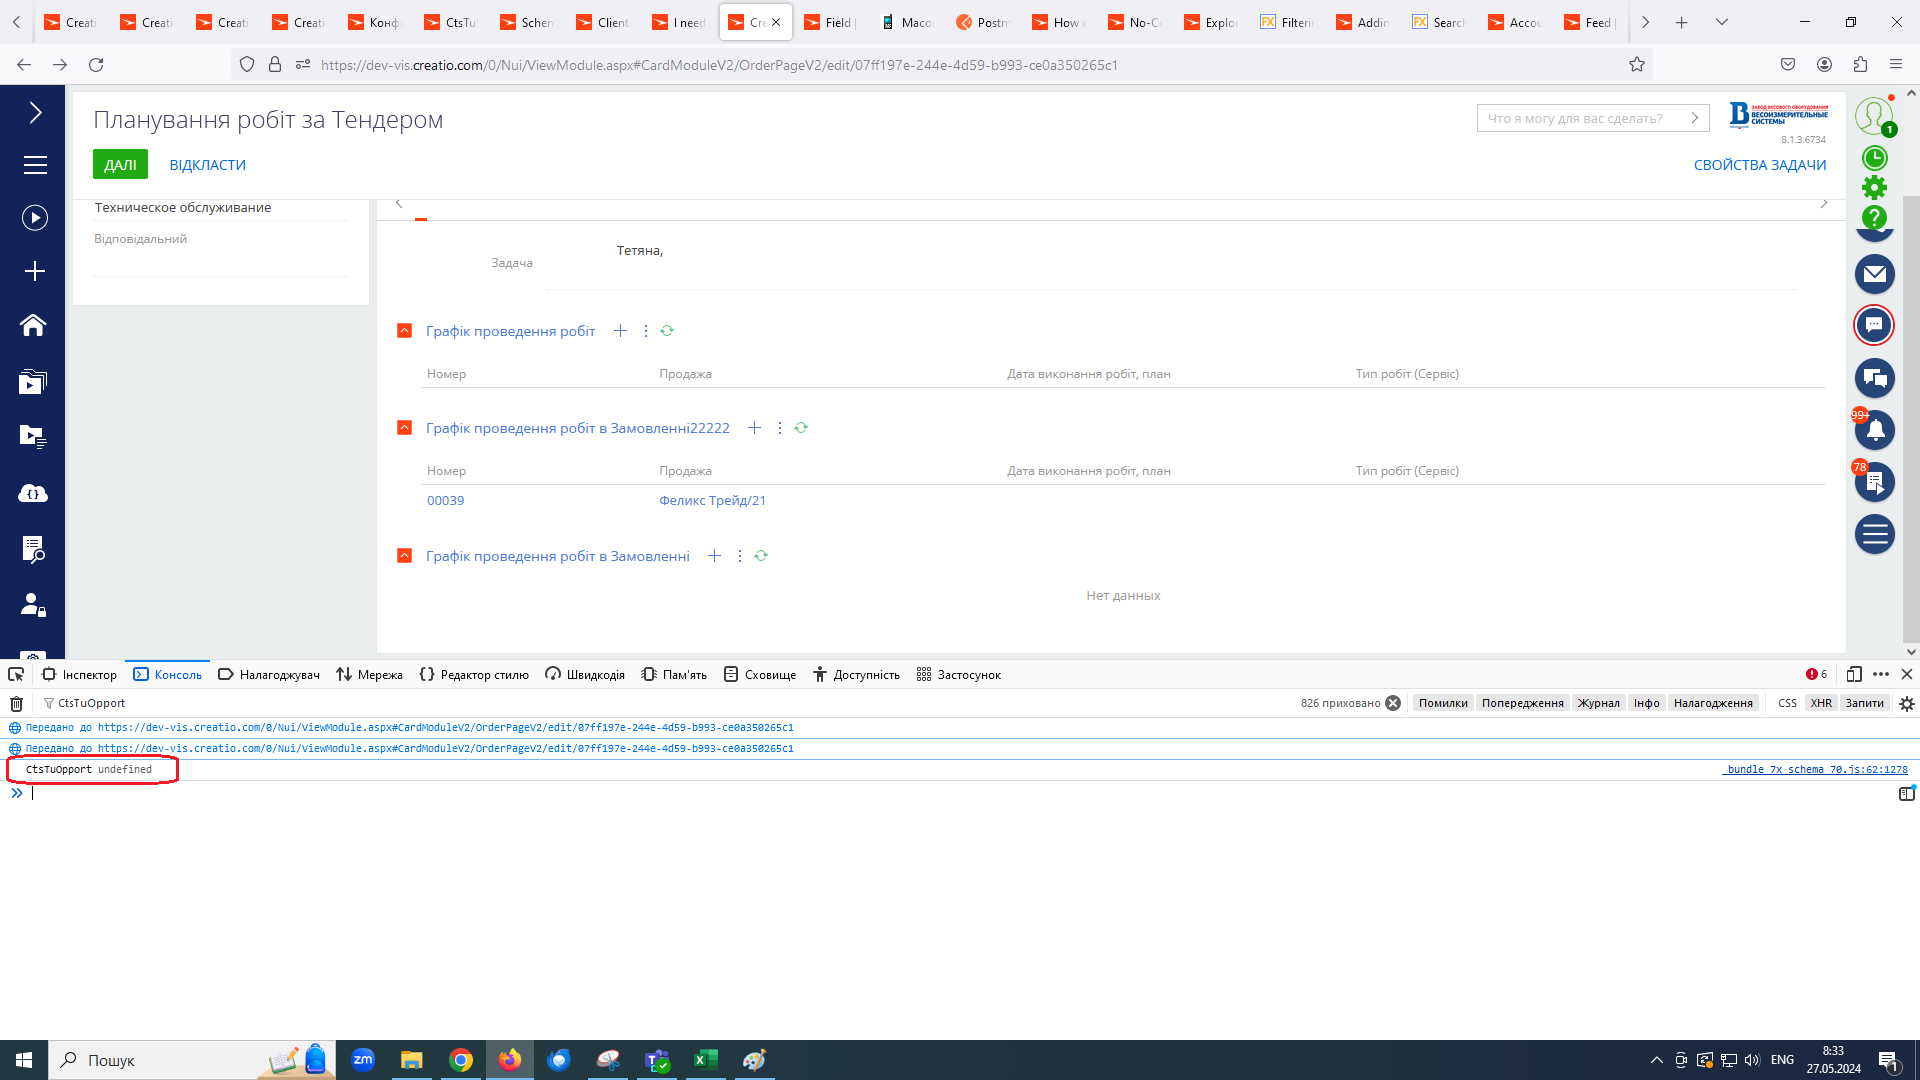Switch to Сховище devtools tab
1920x1080 pixels.
pos(760,675)
